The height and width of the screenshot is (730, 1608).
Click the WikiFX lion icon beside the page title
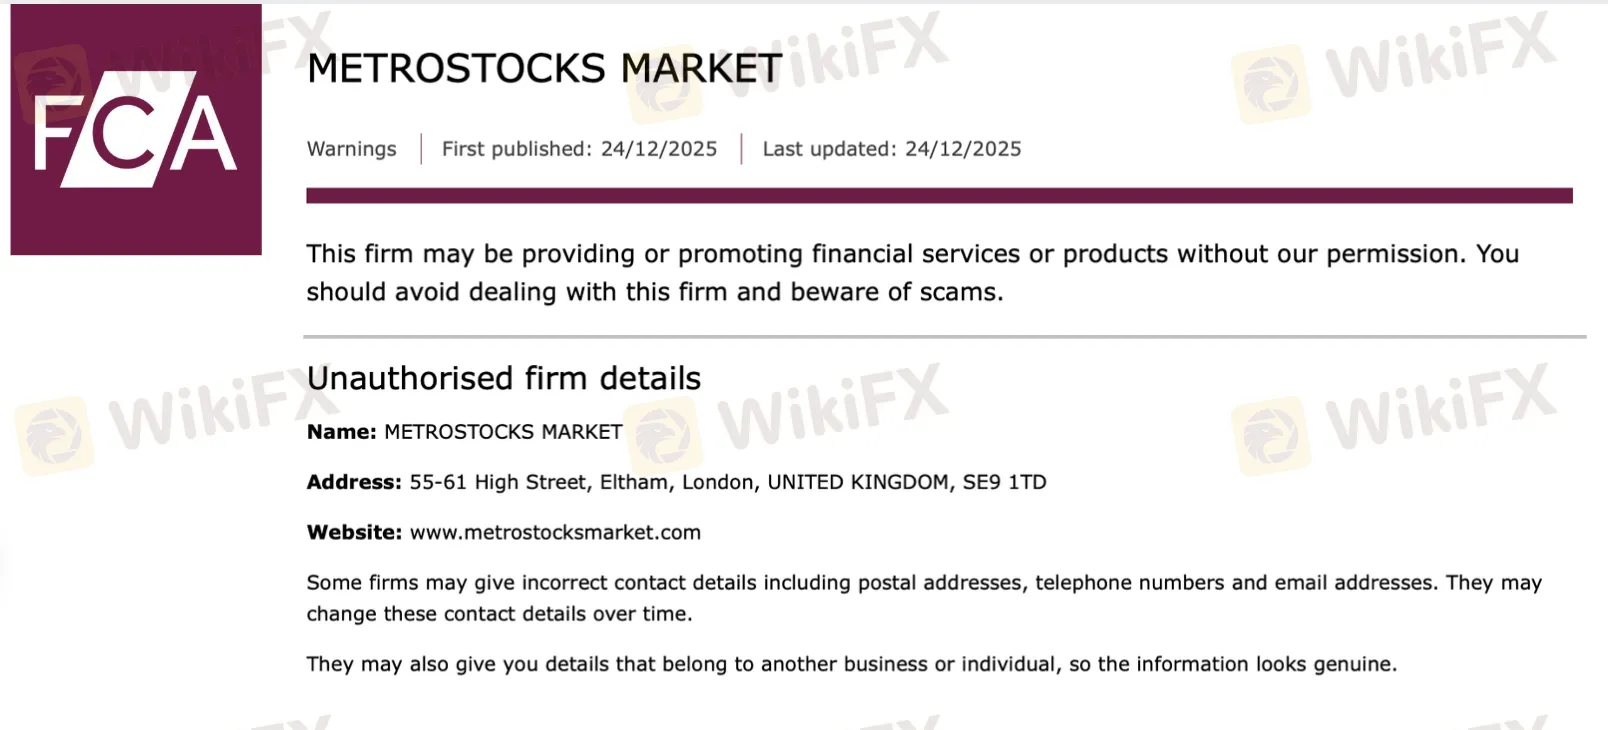coord(664,83)
